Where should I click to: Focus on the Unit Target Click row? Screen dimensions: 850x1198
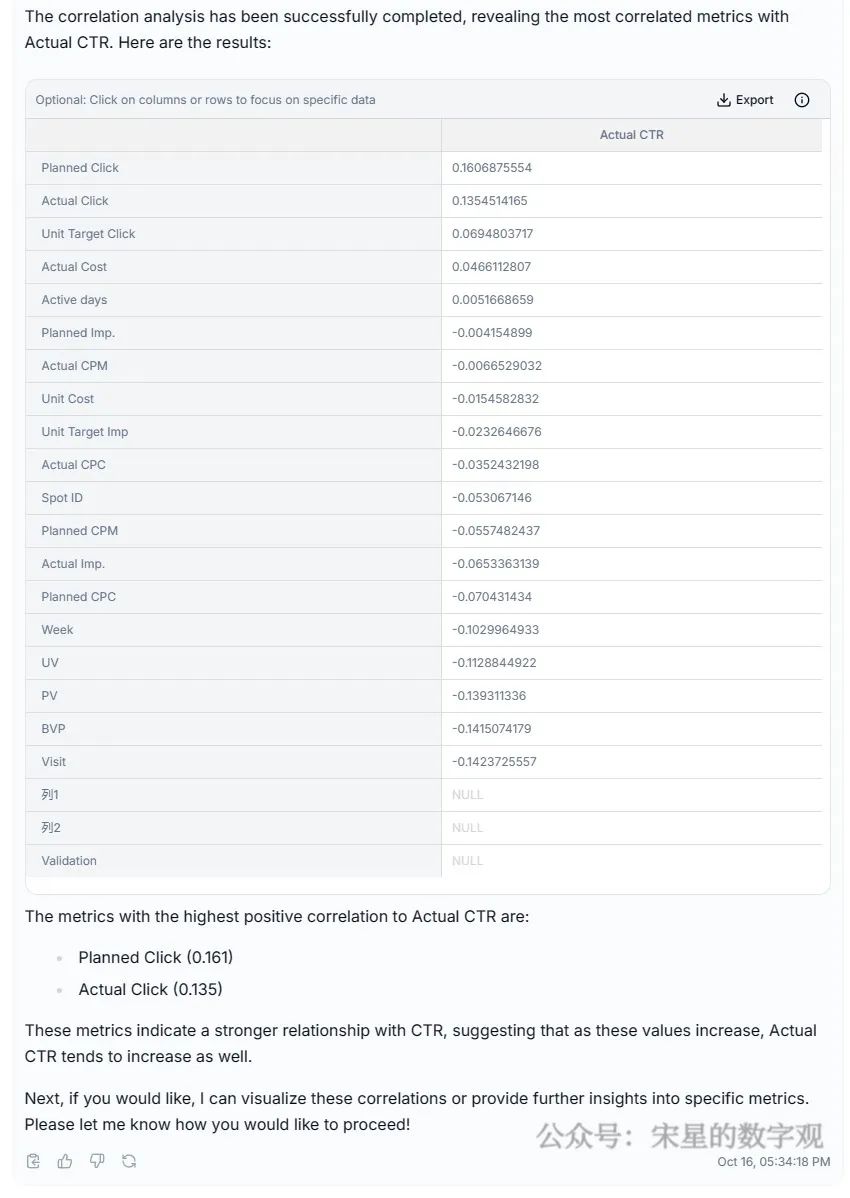tap(88, 234)
